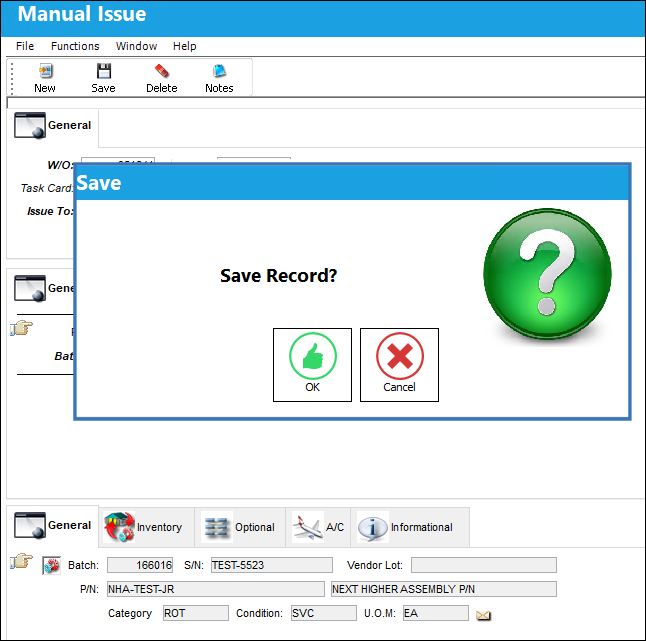The image size is (646, 641).
Task: Click the pointing hand icon beside Batch row
Action: pos(21,561)
